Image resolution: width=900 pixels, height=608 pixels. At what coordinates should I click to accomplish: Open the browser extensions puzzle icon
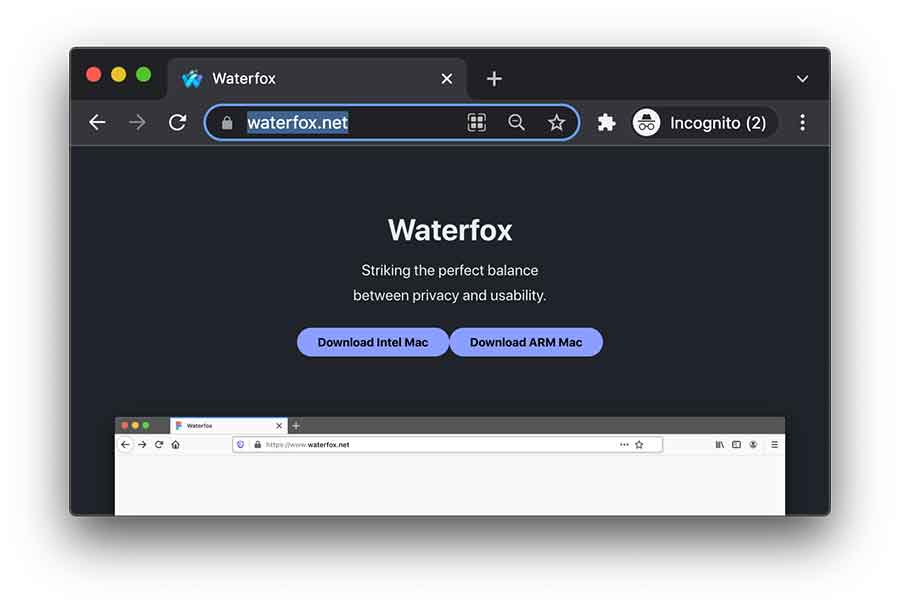(606, 122)
